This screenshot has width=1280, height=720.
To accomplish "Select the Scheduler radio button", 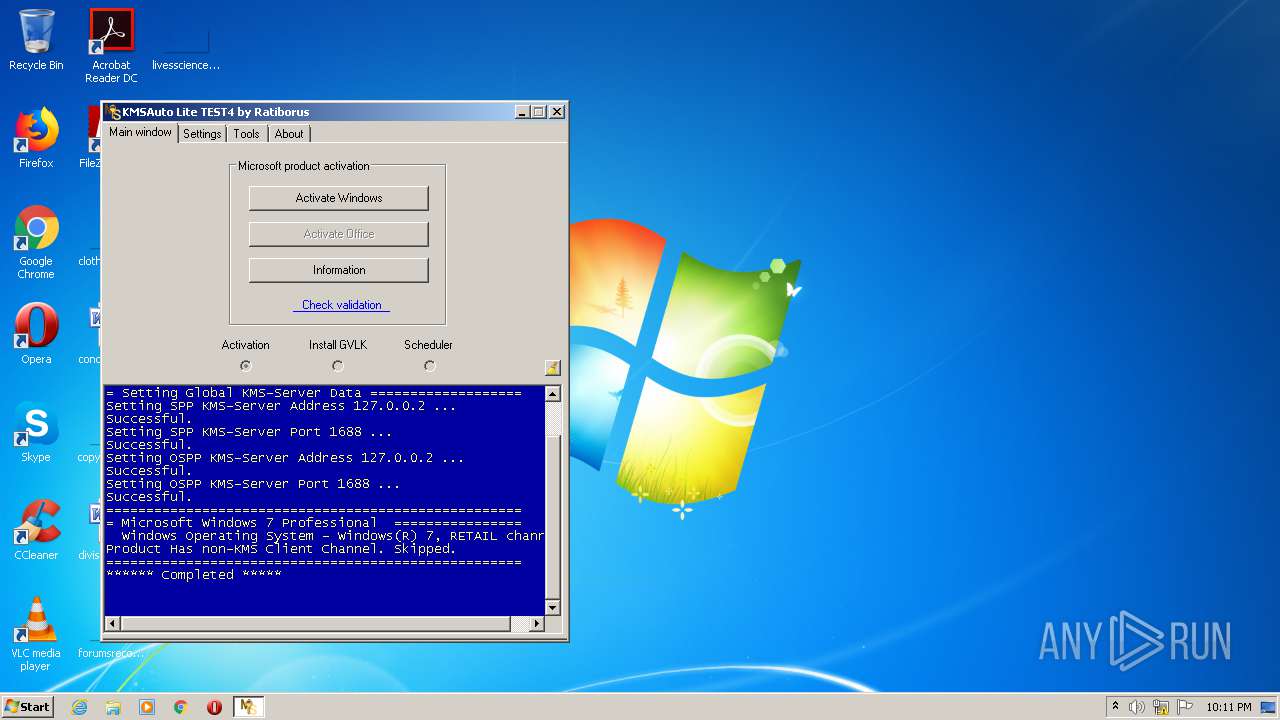I will 429,366.
